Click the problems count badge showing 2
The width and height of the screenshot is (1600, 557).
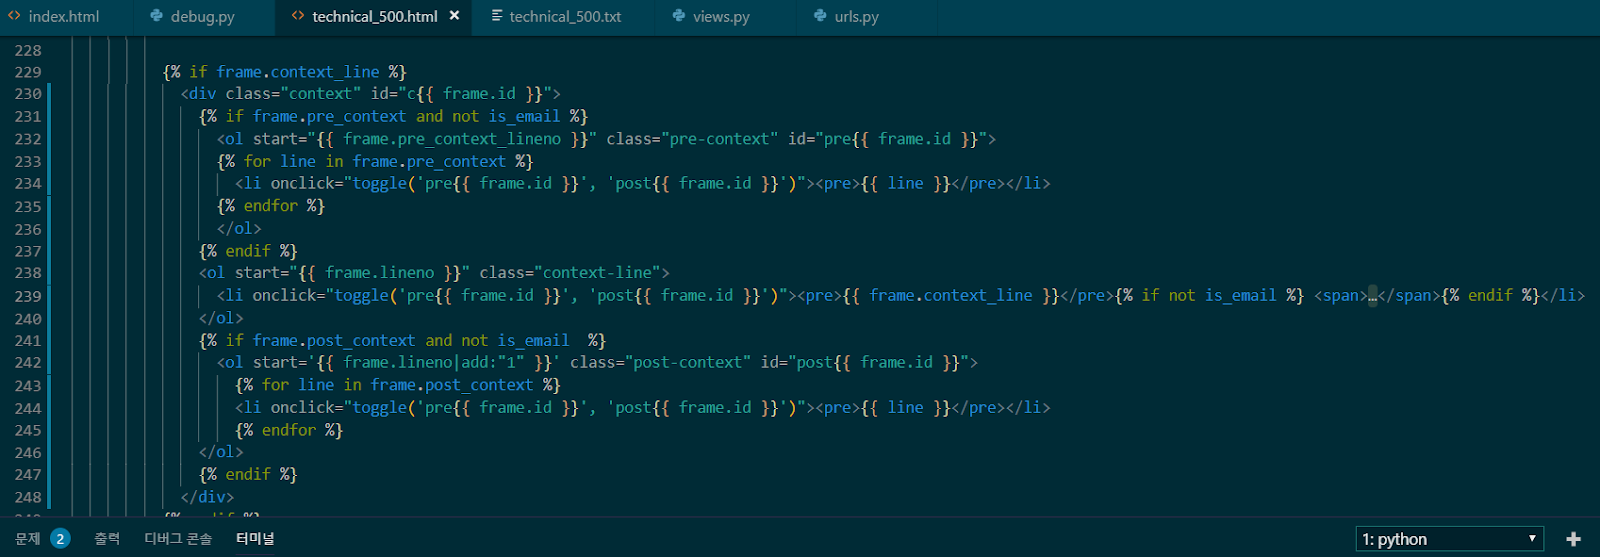[60, 539]
